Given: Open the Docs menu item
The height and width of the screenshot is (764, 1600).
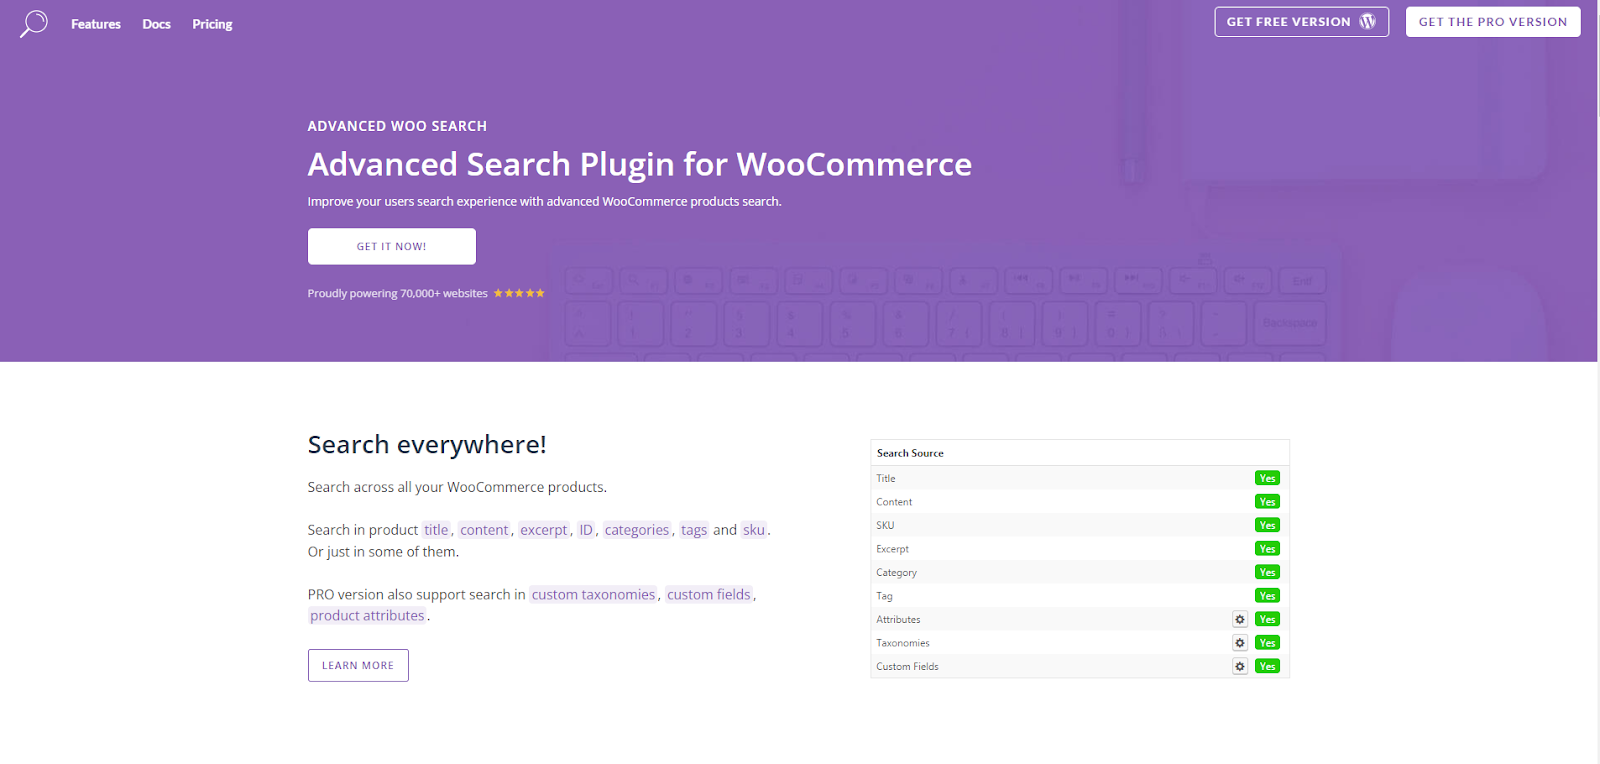Looking at the screenshot, I should pos(156,24).
